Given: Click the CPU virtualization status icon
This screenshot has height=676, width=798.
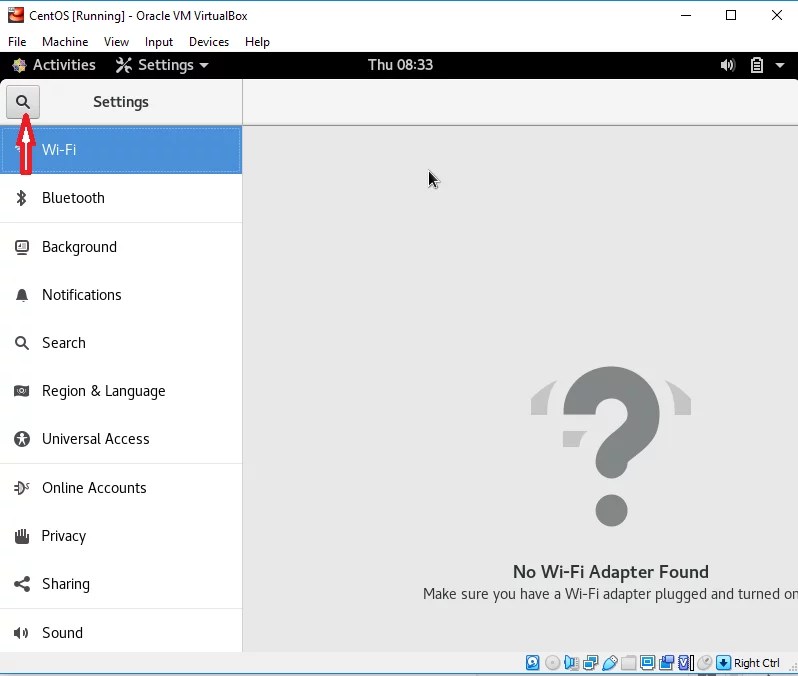Looking at the screenshot, I should (x=686, y=662).
